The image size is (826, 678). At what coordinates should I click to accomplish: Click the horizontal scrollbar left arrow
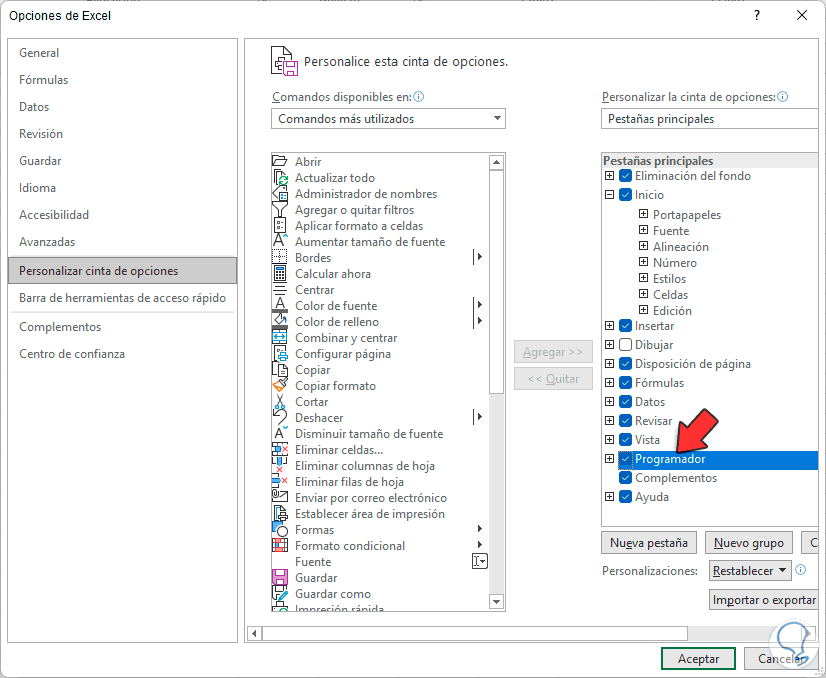point(254,633)
